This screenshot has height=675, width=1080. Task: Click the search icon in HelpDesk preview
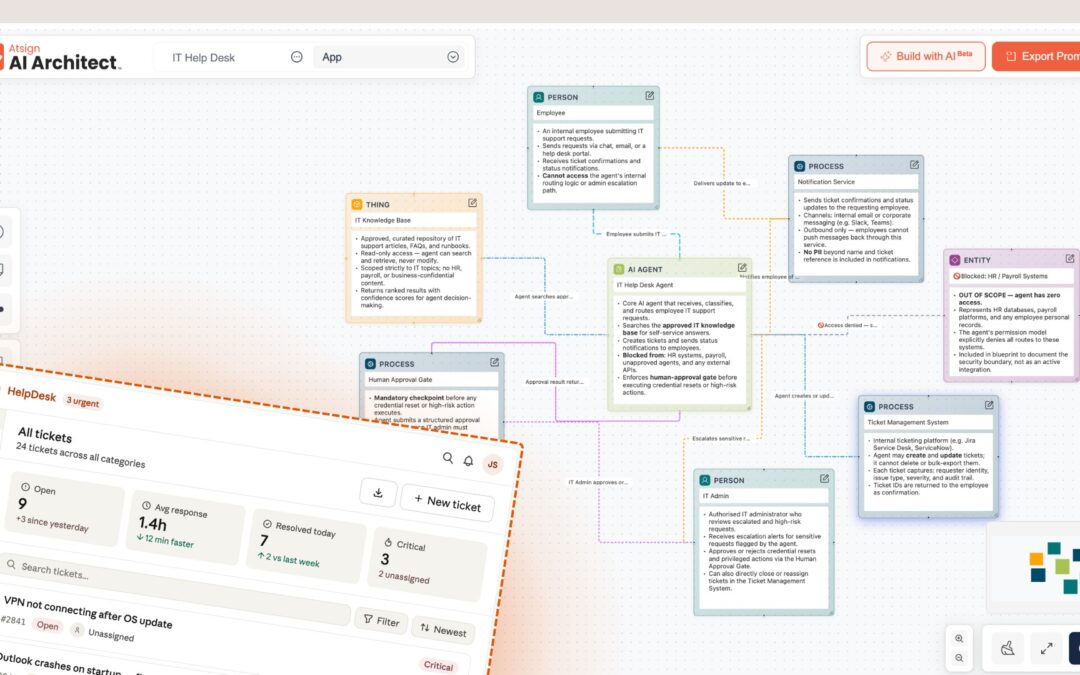[x=448, y=457]
